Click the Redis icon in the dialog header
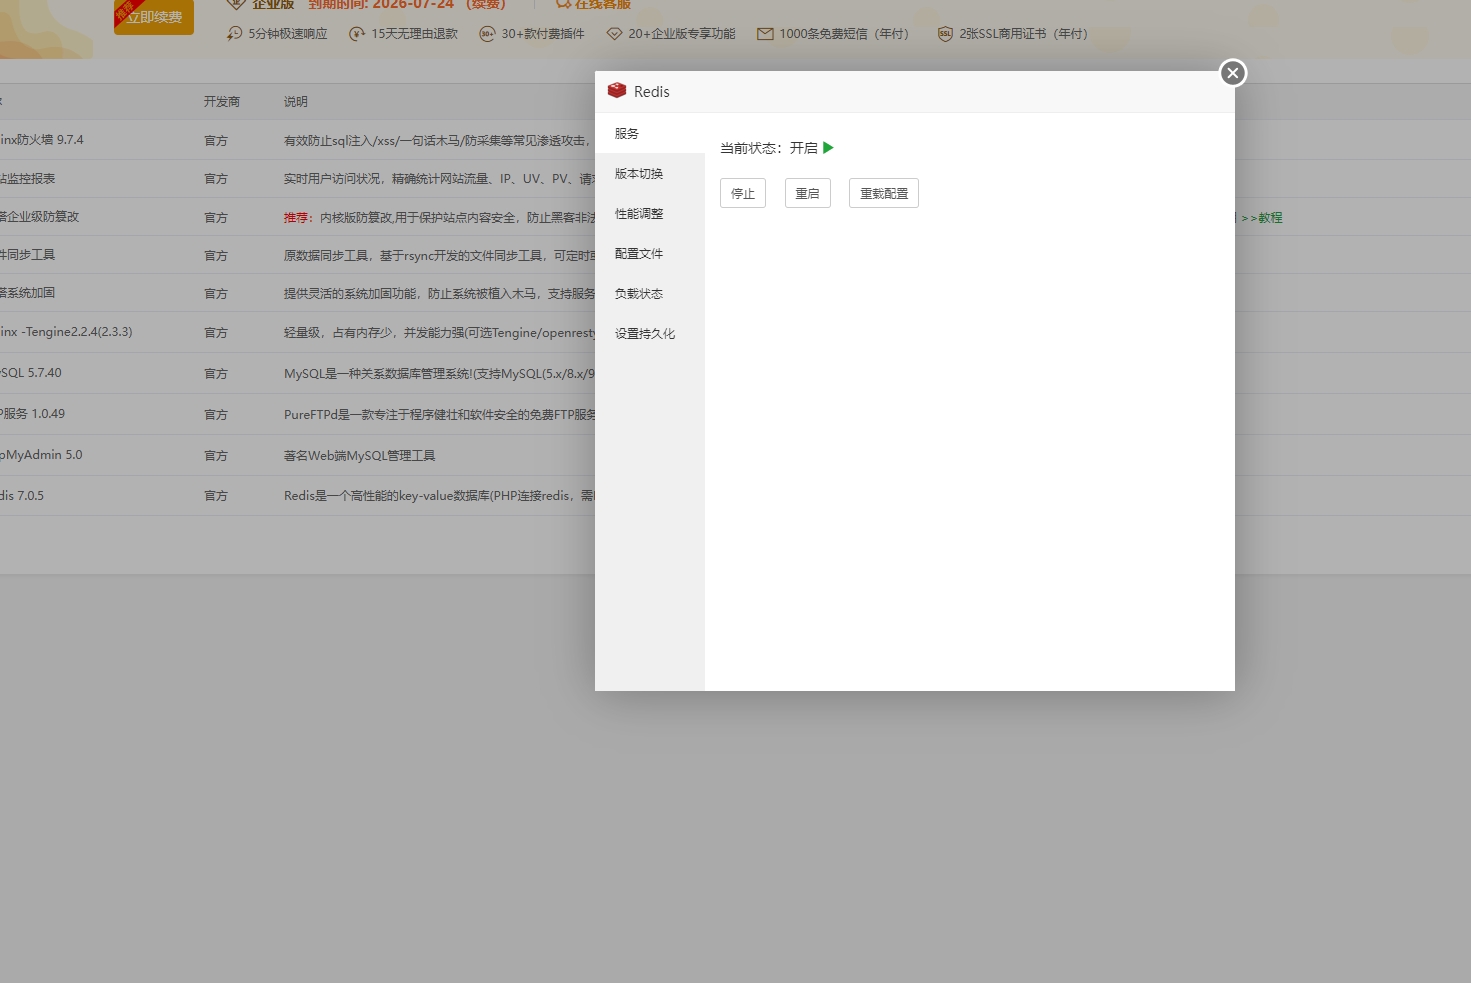 point(617,90)
